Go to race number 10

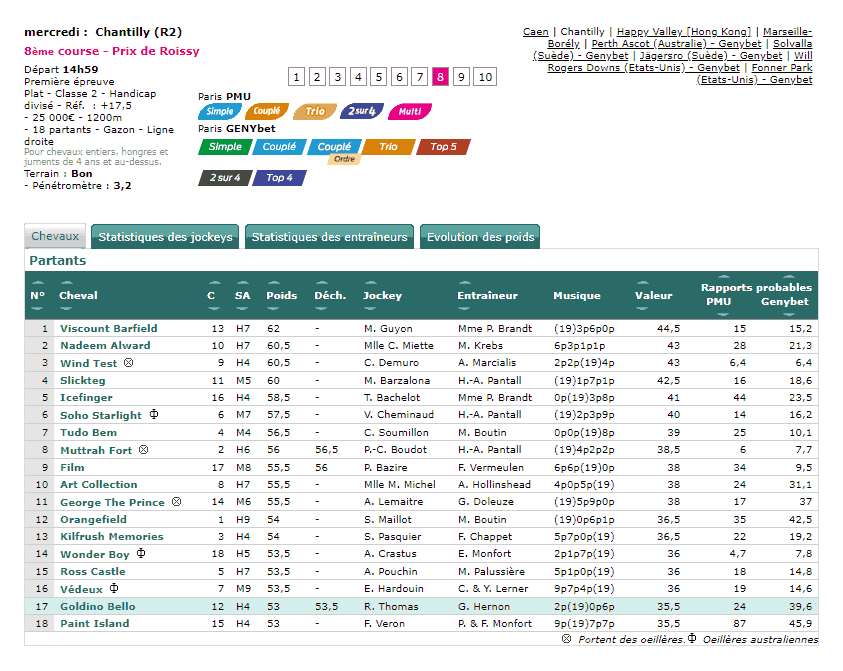pos(485,77)
